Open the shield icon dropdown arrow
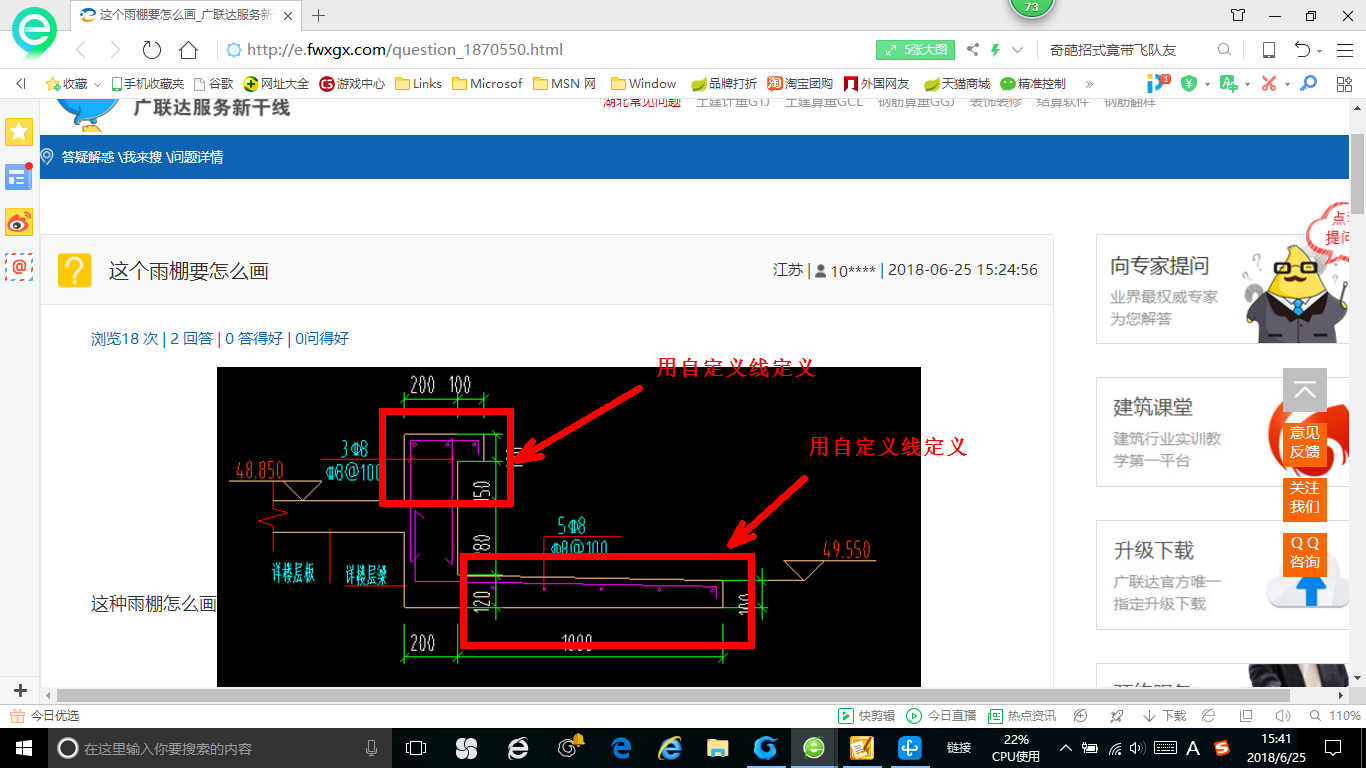The image size is (1366, 768). tap(1207, 85)
